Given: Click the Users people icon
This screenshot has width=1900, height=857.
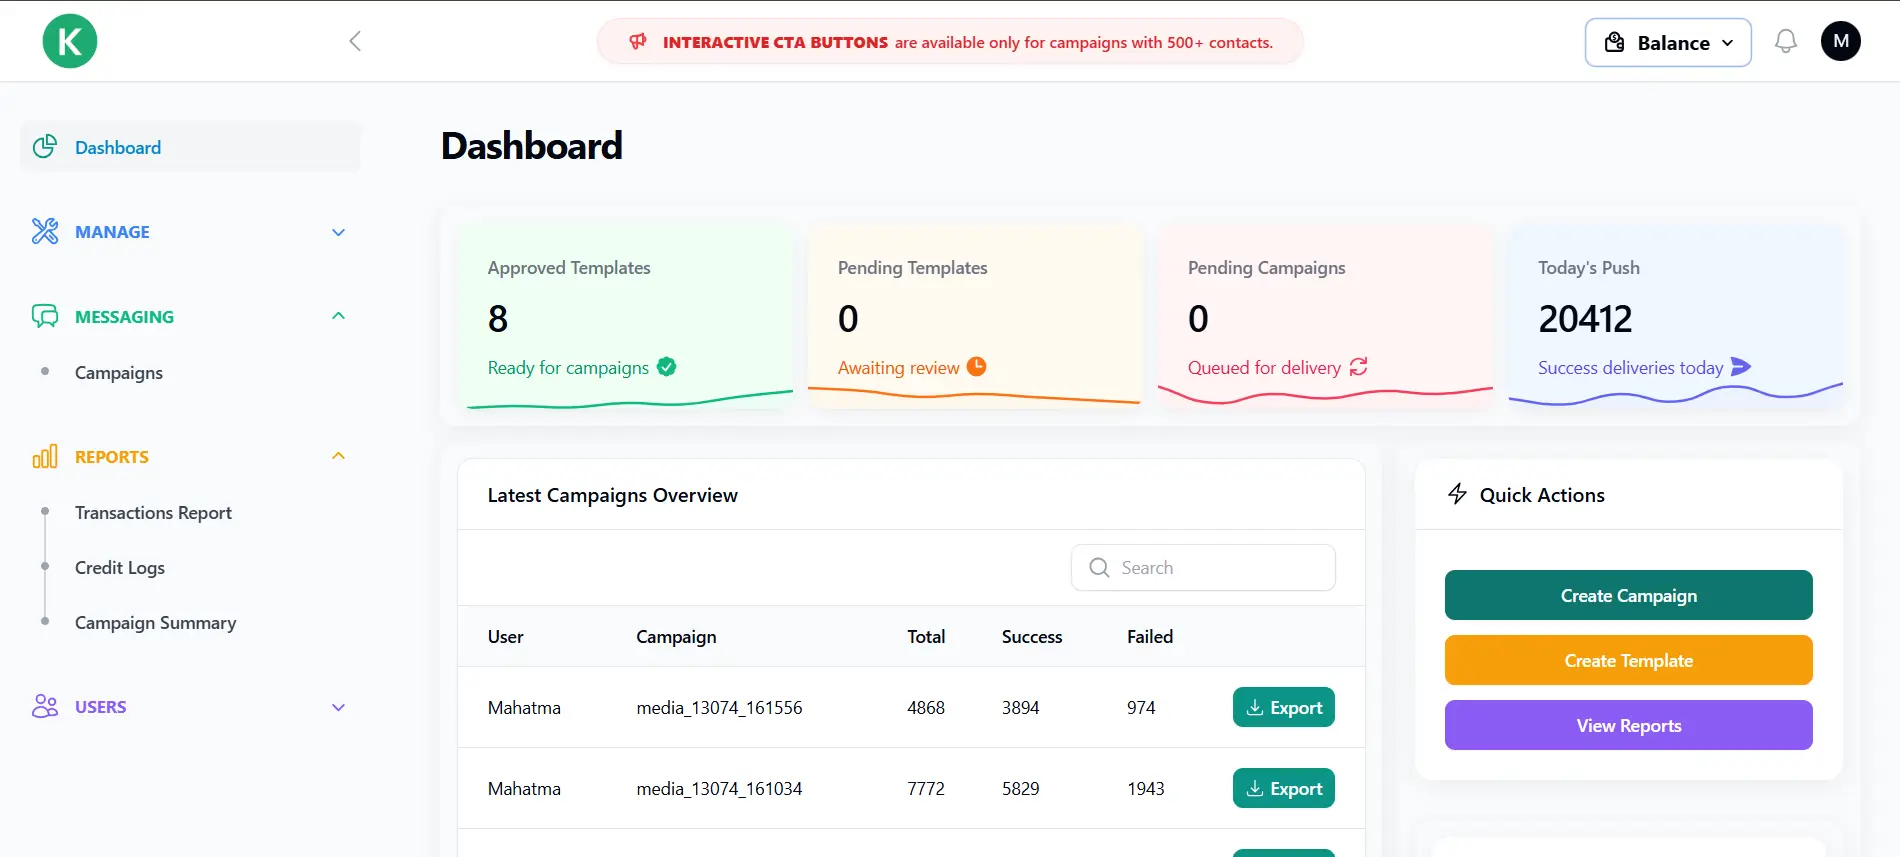Looking at the screenshot, I should click(x=45, y=706).
